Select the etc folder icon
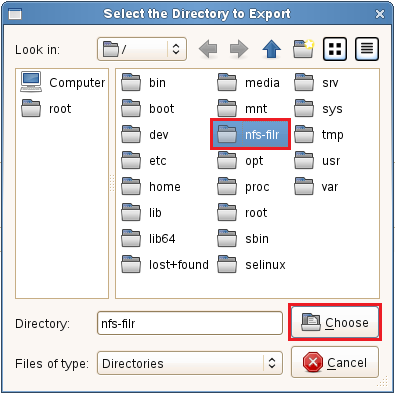Screen dimensions: 395x394 pos(131,160)
